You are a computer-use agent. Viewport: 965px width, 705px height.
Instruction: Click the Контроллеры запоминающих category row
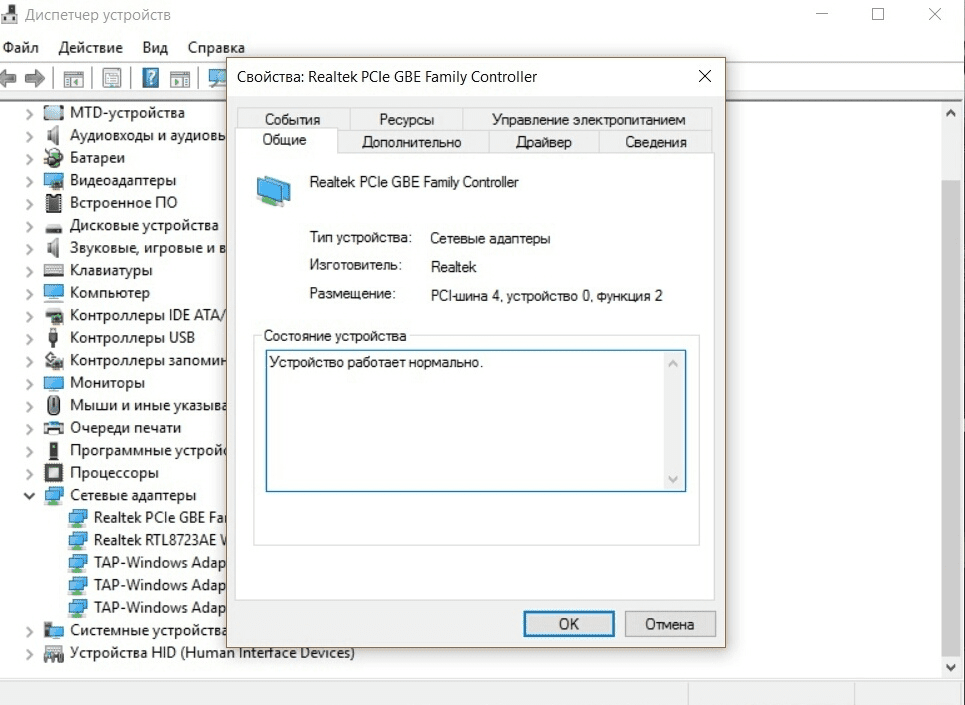[135, 360]
